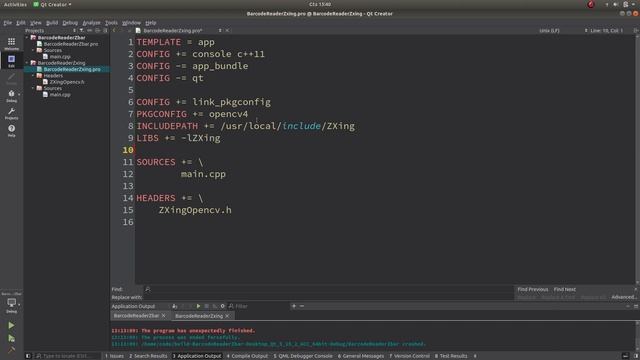Screen dimensions: 640x360
Task: Show the Test Results pane
Action: point(451,356)
